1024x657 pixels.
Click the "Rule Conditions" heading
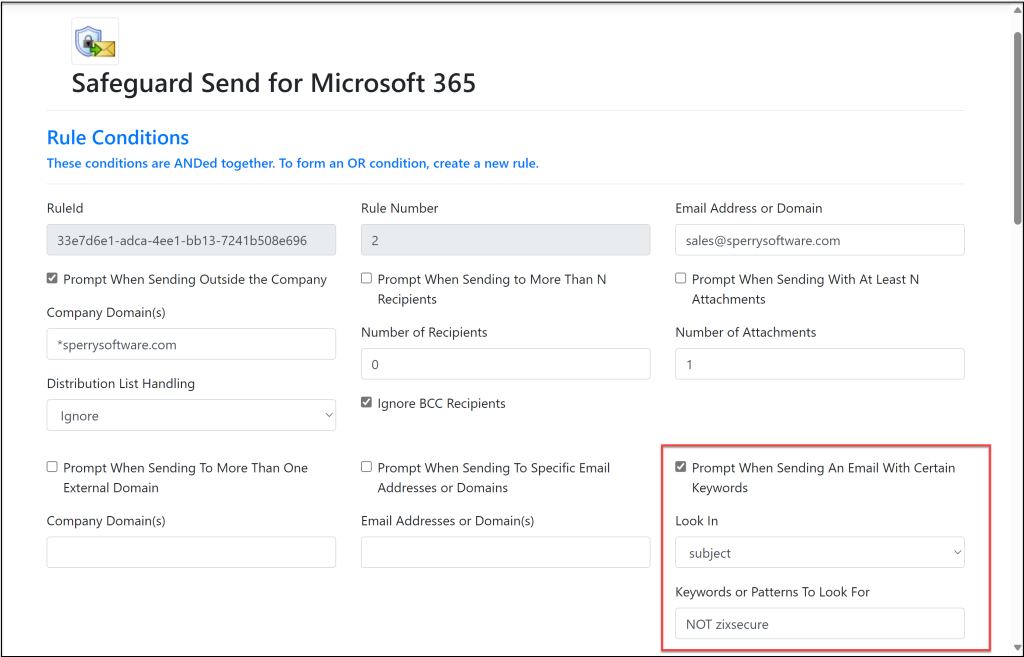coord(117,137)
